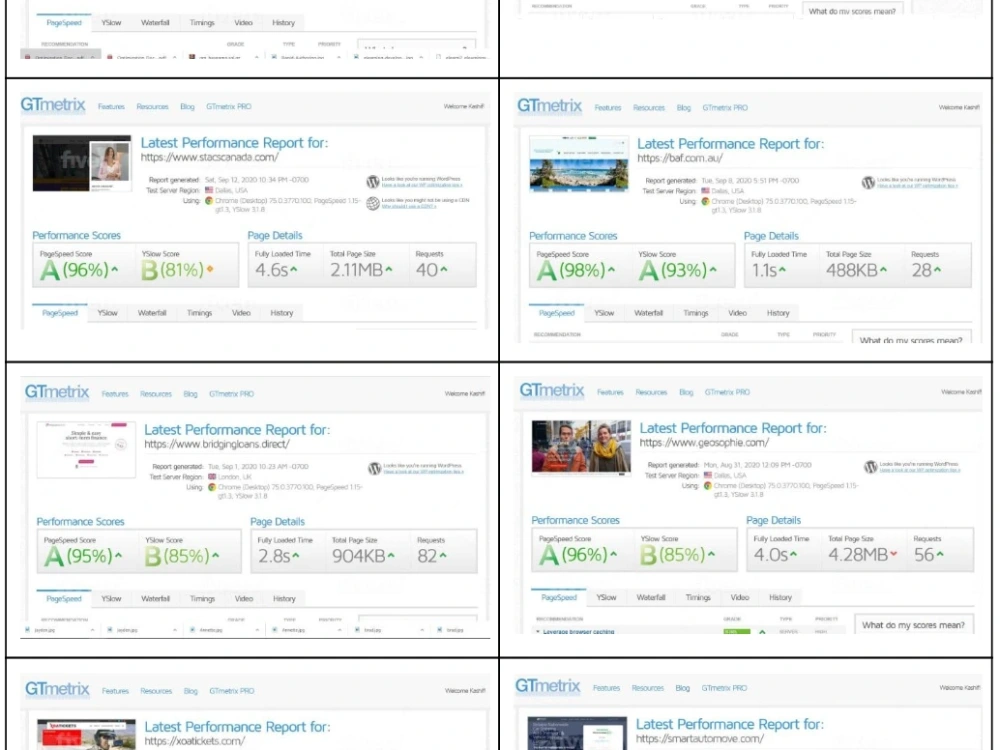Click USA flag icon in stacscanada.com report
Screen dimensions: 1000x750
pyautogui.click(x=209, y=190)
